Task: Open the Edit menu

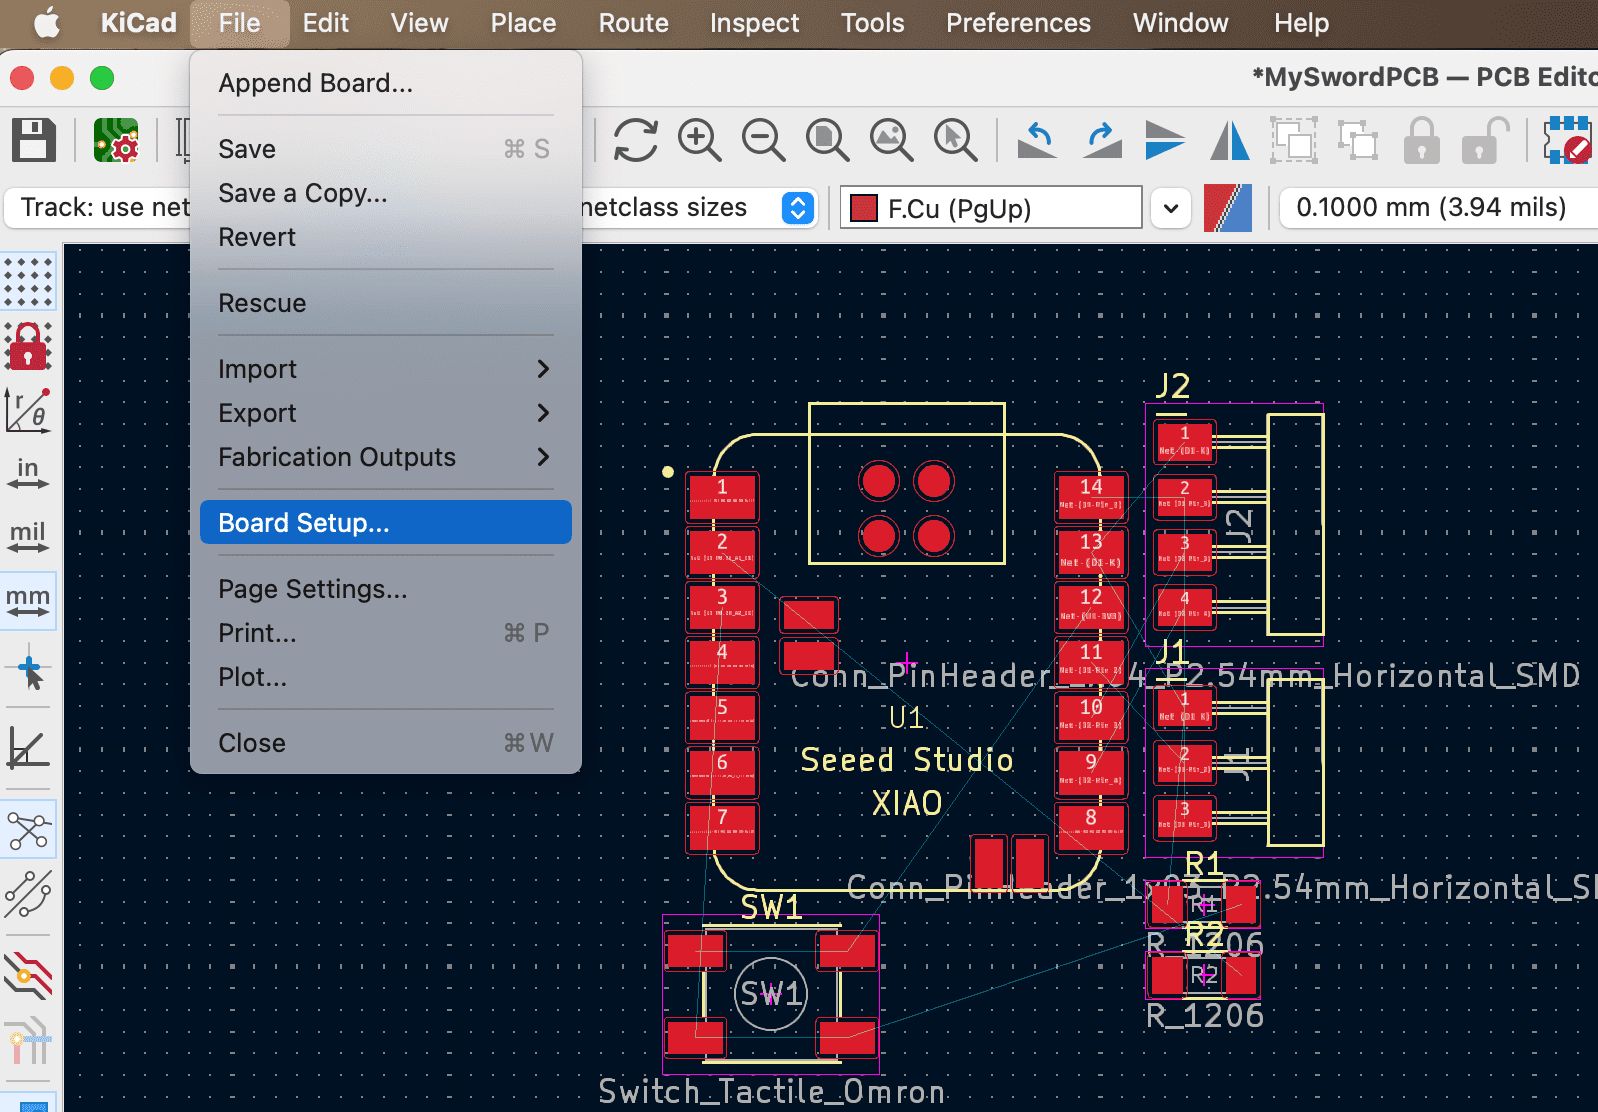Action: coord(326,23)
